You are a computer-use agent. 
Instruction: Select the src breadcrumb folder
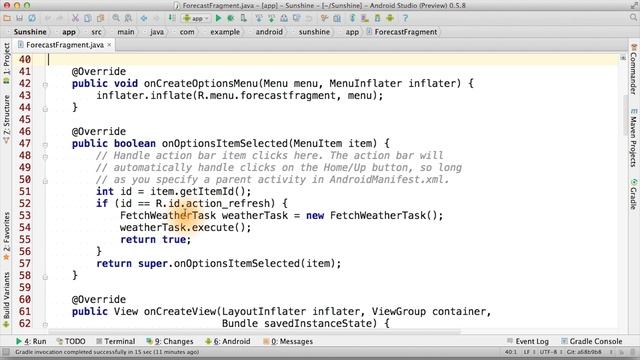point(96,32)
